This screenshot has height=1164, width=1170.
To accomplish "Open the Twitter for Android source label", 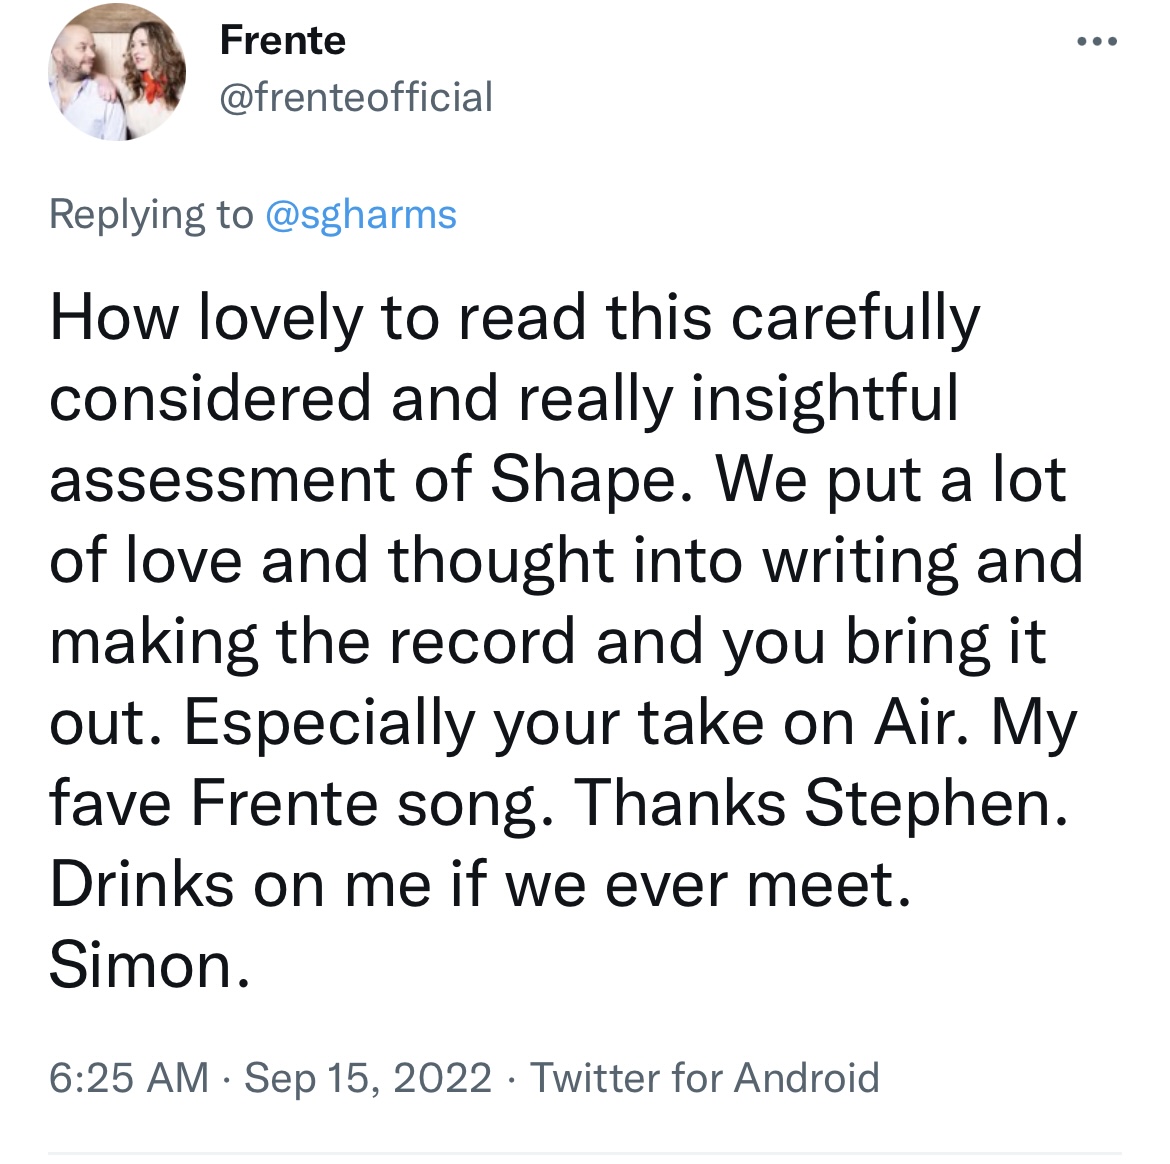I will (x=705, y=1078).
